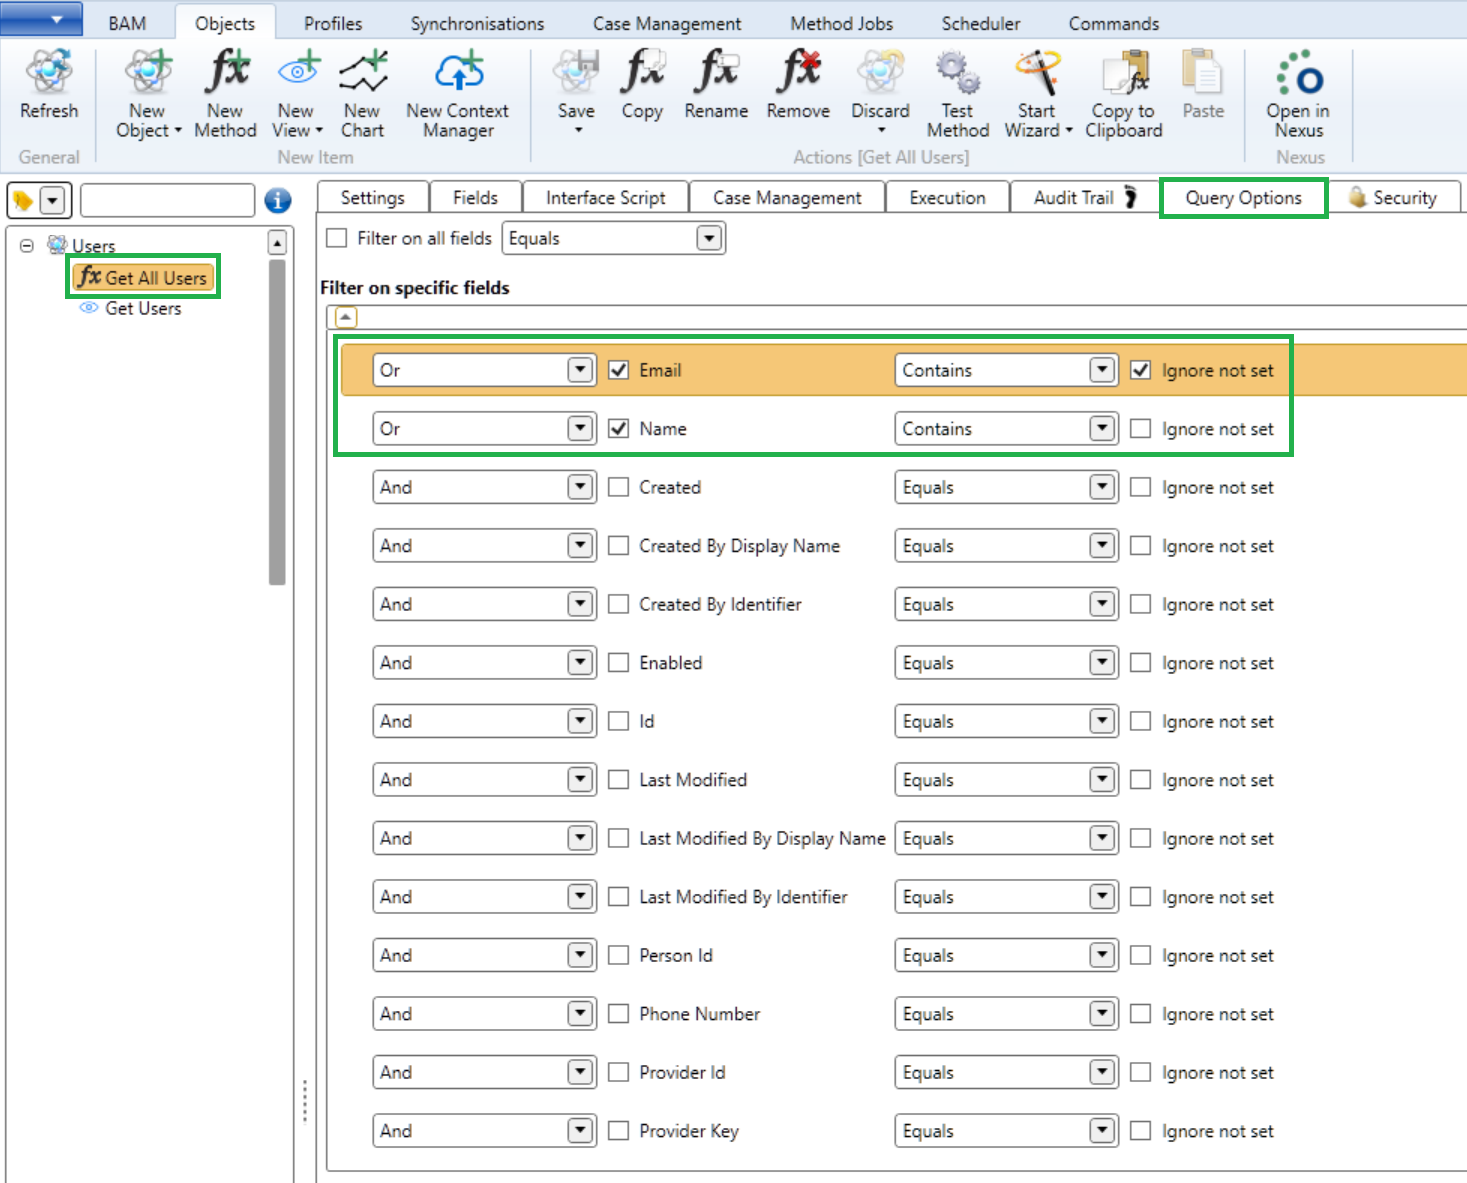Open the tag filter dropdown arrow
The image size is (1467, 1183).
click(52, 200)
